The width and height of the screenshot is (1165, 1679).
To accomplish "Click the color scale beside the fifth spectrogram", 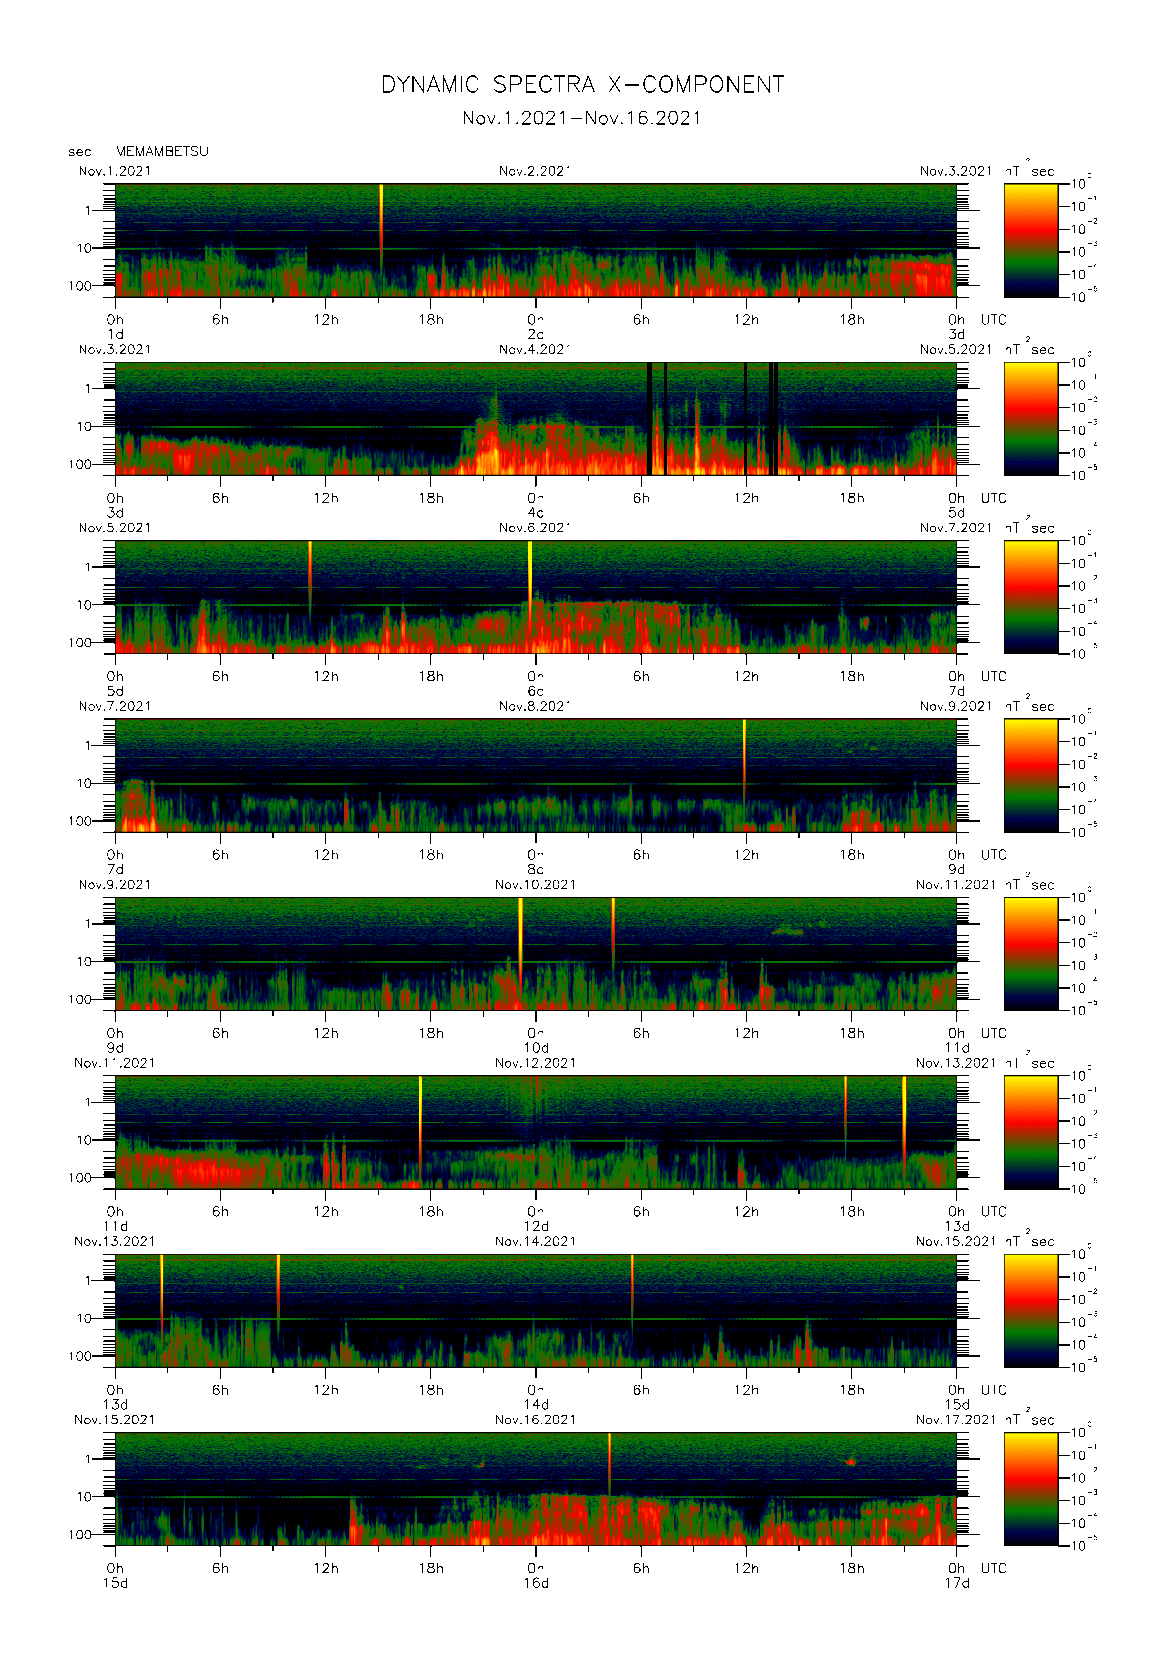I will (x=1030, y=953).
